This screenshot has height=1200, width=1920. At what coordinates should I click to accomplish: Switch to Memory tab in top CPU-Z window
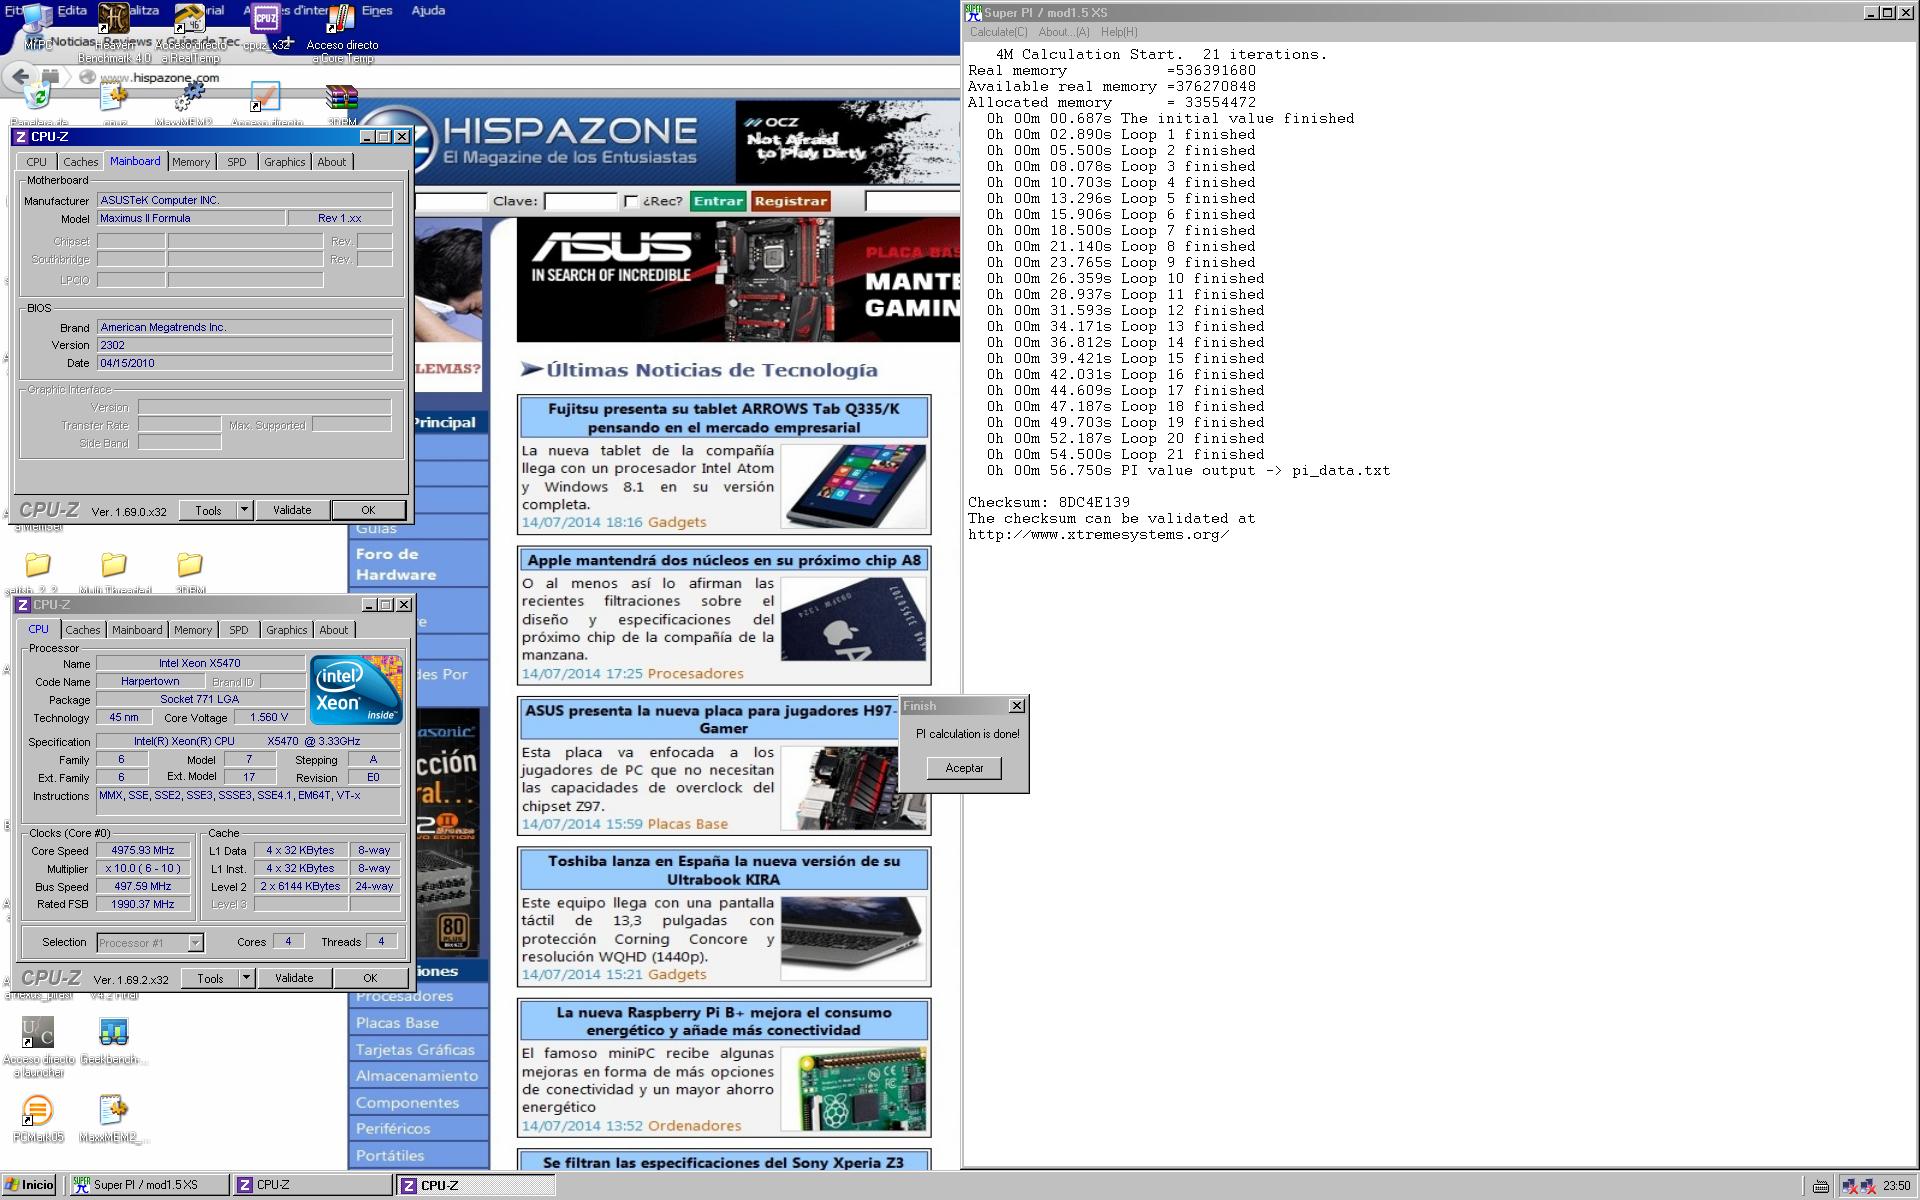190,162
